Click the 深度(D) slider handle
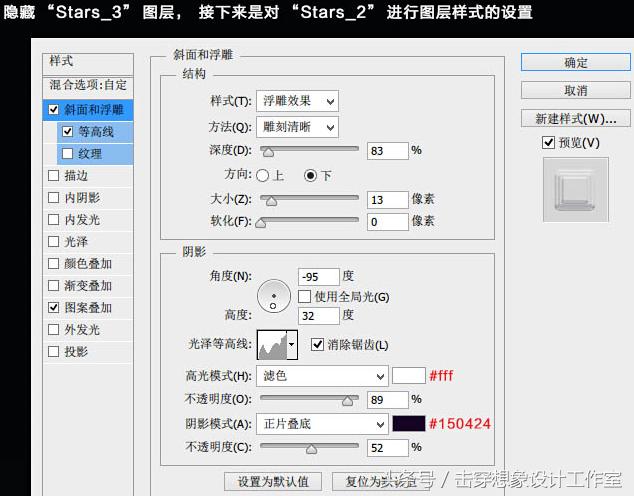Image resolution: width=634 pixels, height=496 pixels. (268, 152)
